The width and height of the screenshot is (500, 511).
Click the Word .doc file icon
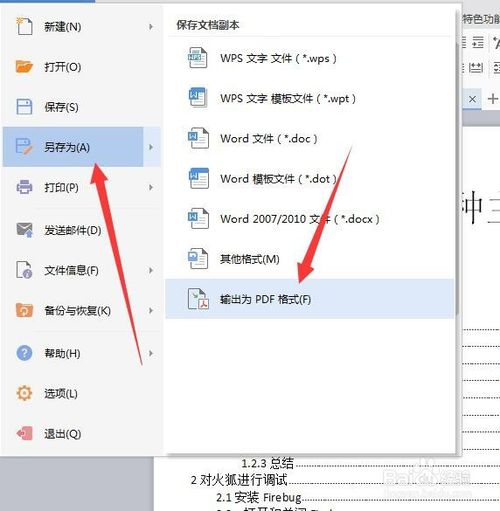198,138
